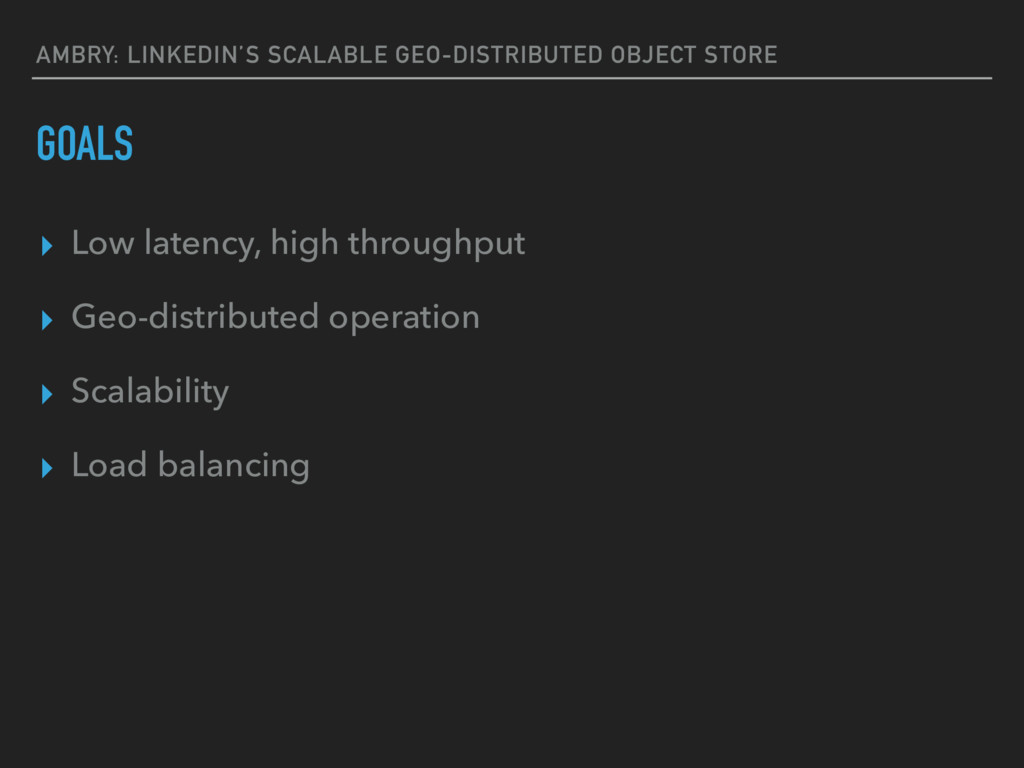Image resolution: width=1024 pixels, height=768 pixels.
Task: Select LINKEDIN'S in the slide header
Action: 193,55
